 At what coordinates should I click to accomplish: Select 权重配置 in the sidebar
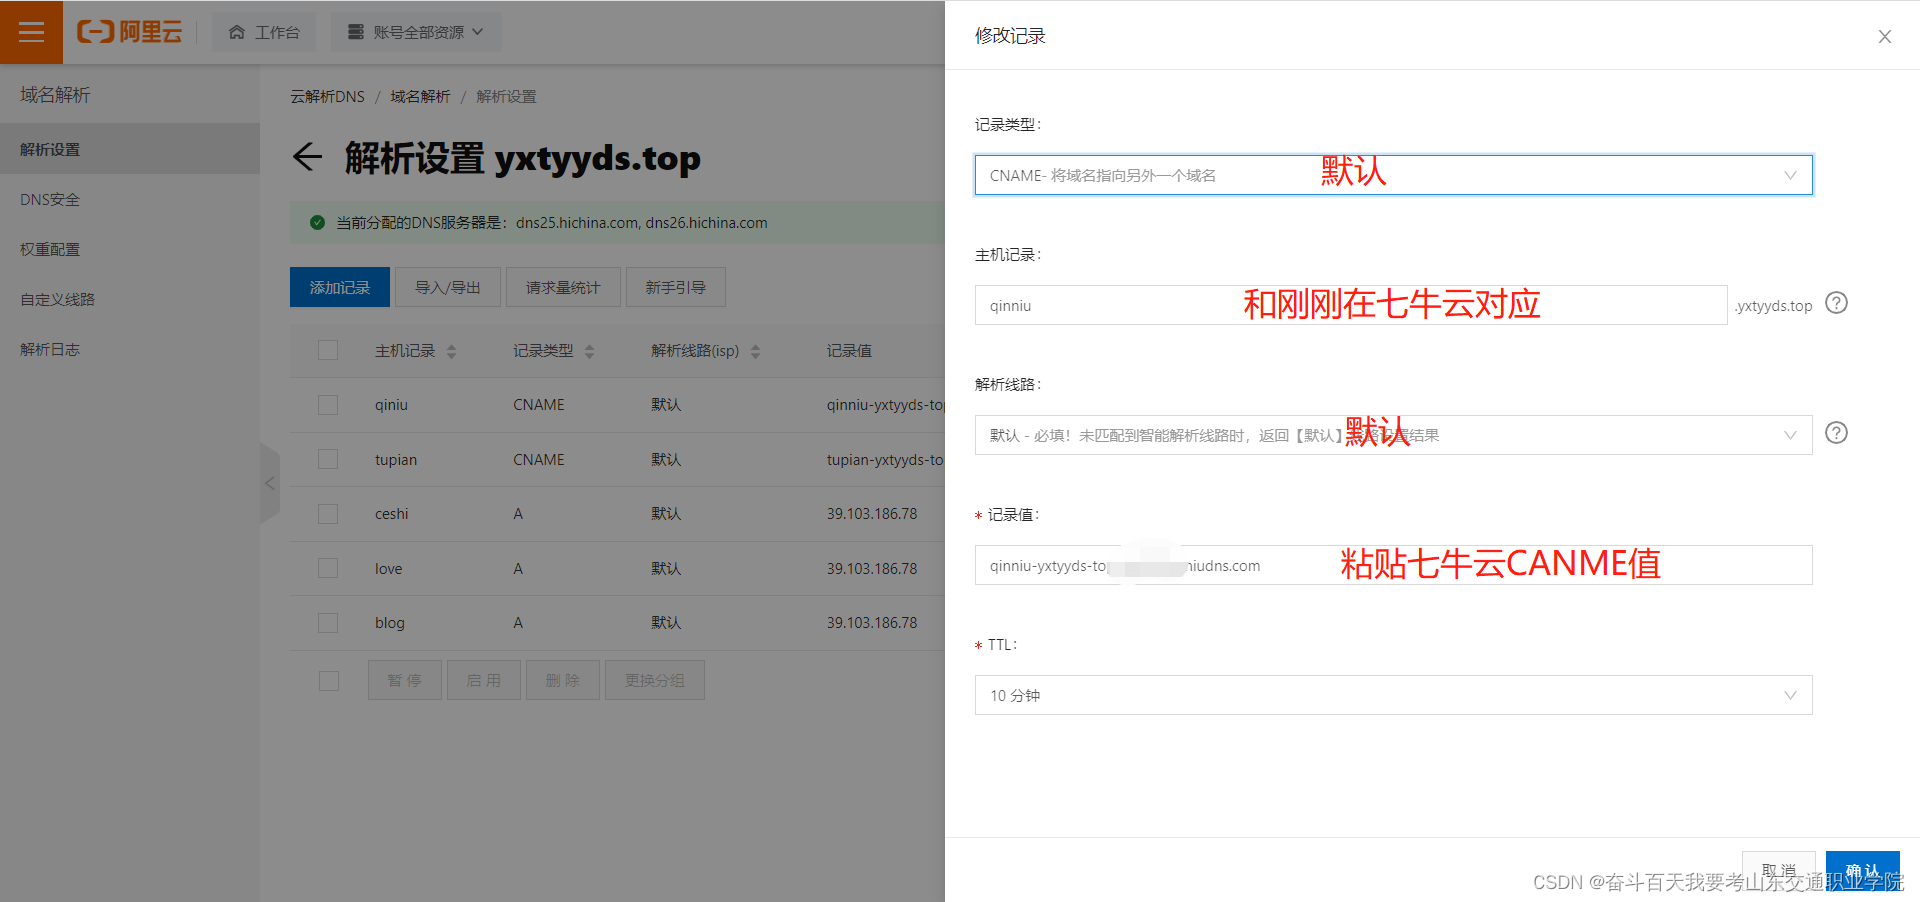point(130,249)
